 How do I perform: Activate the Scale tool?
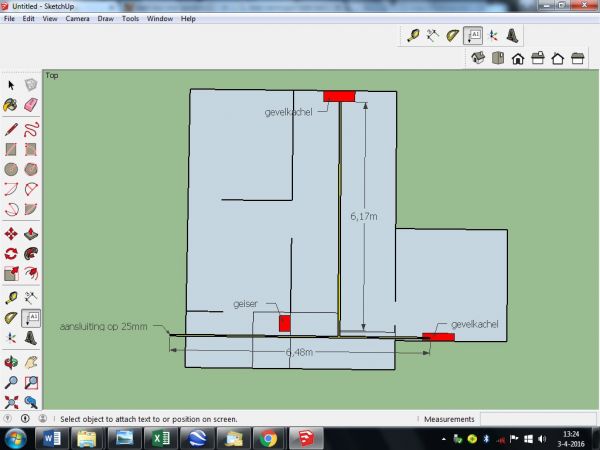pos(11,273)
